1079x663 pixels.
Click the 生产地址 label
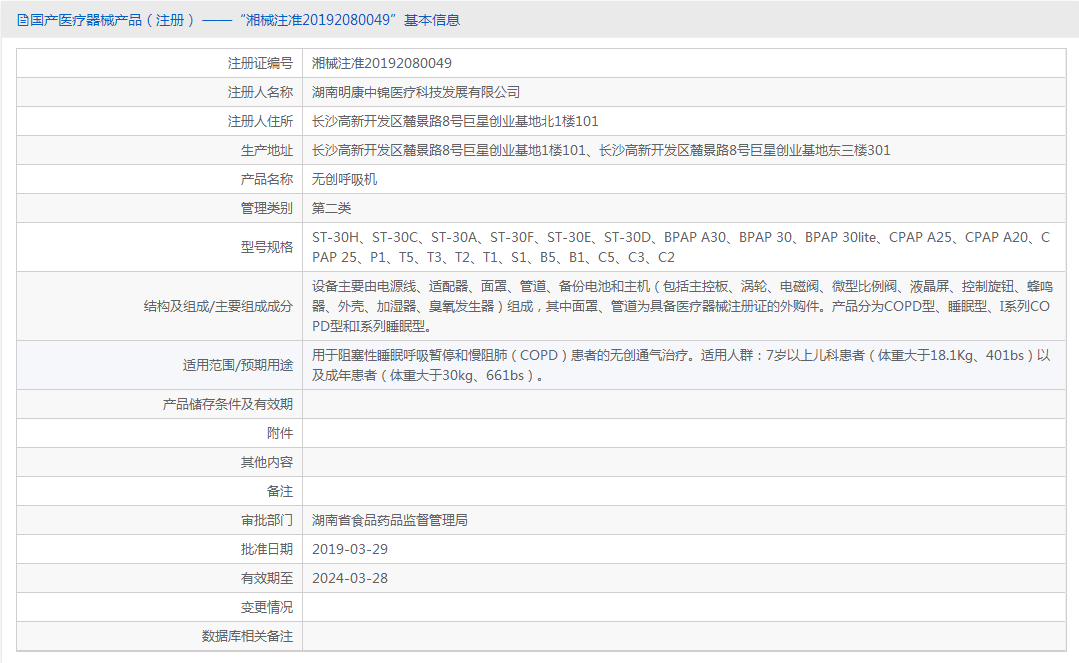point(266,150)
